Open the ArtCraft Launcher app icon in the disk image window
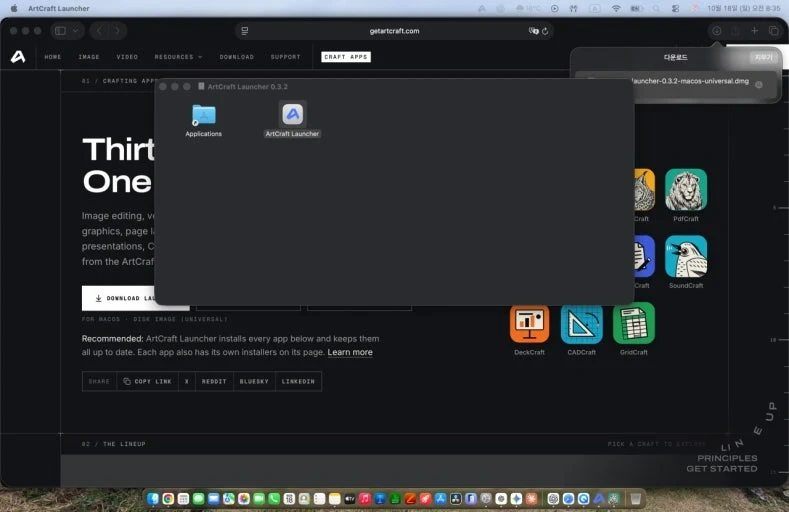This screenshot has height=512, width=789. point(292,115)
